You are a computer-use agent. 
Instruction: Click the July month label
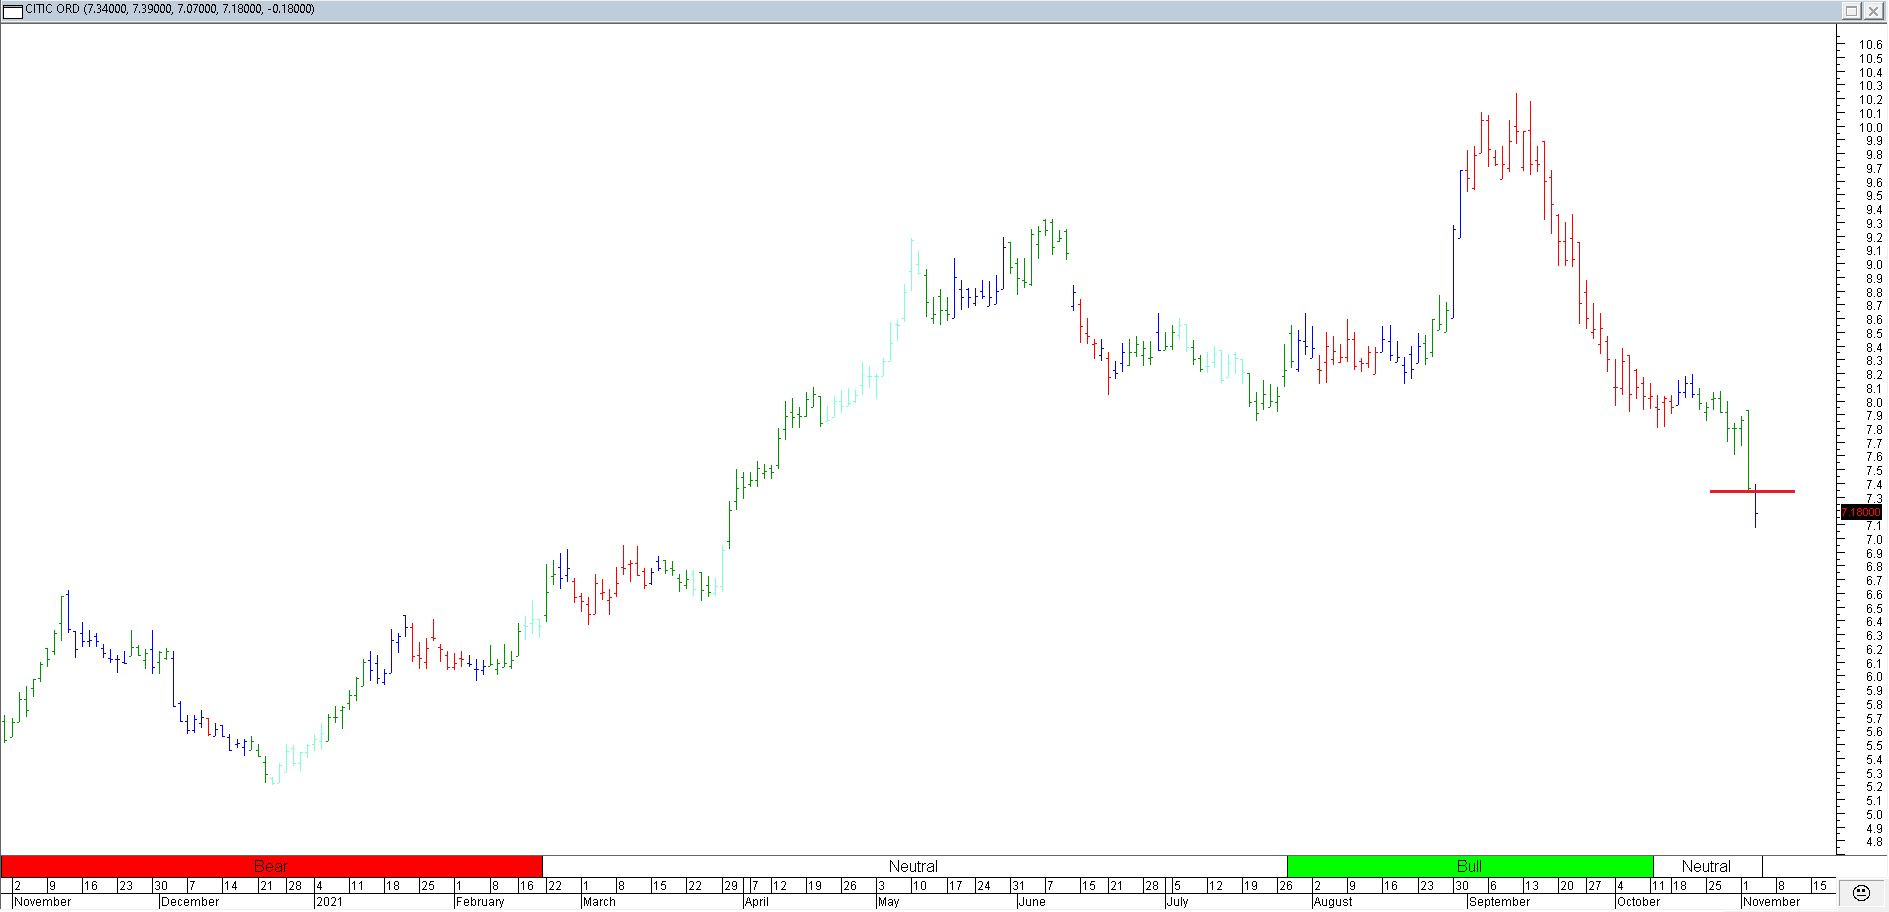point(1177,902)
